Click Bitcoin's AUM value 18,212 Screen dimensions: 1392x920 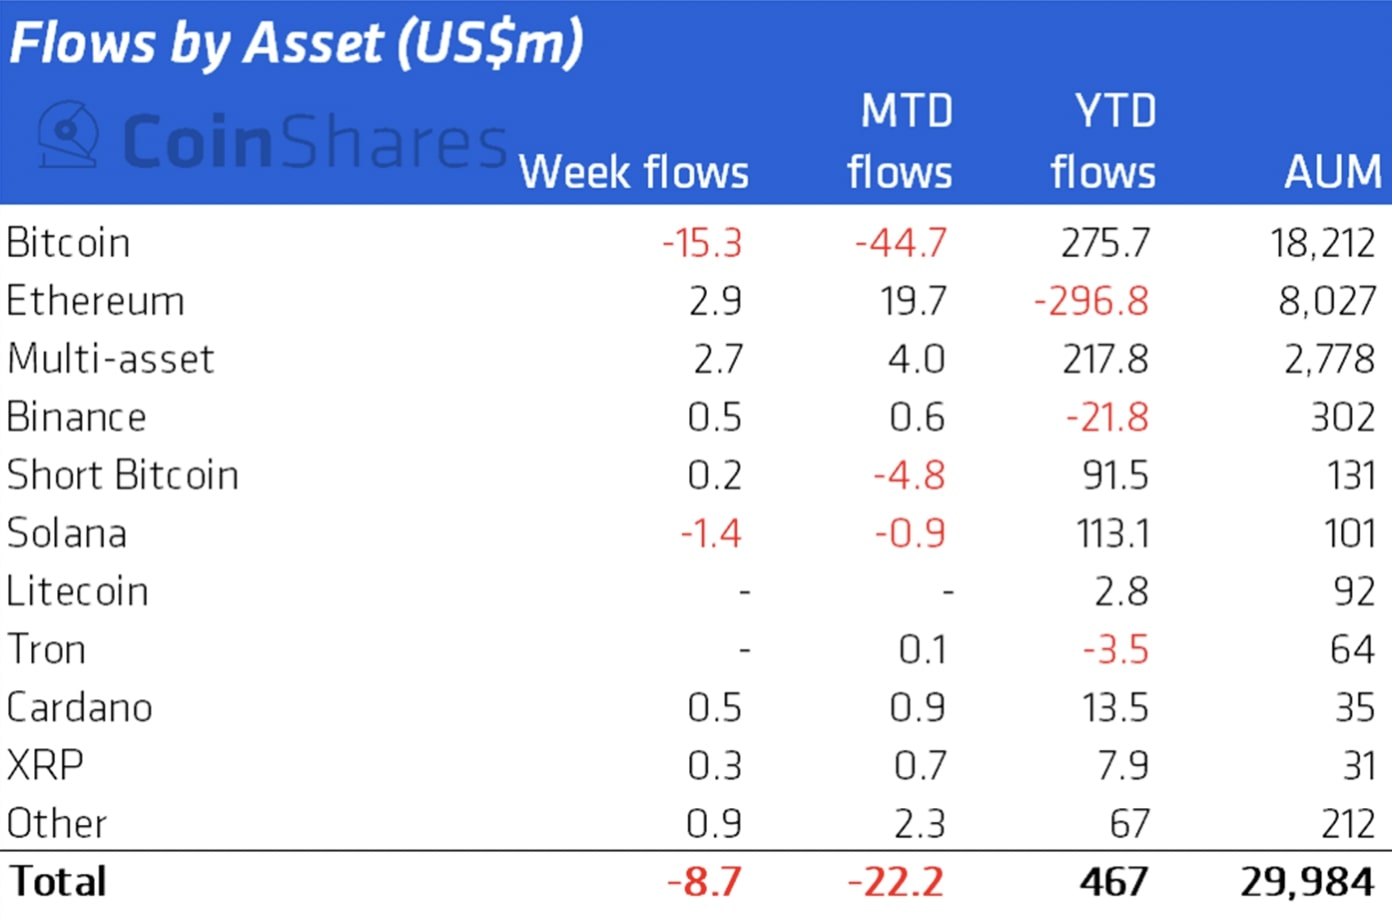click(x=1323, y=243)
